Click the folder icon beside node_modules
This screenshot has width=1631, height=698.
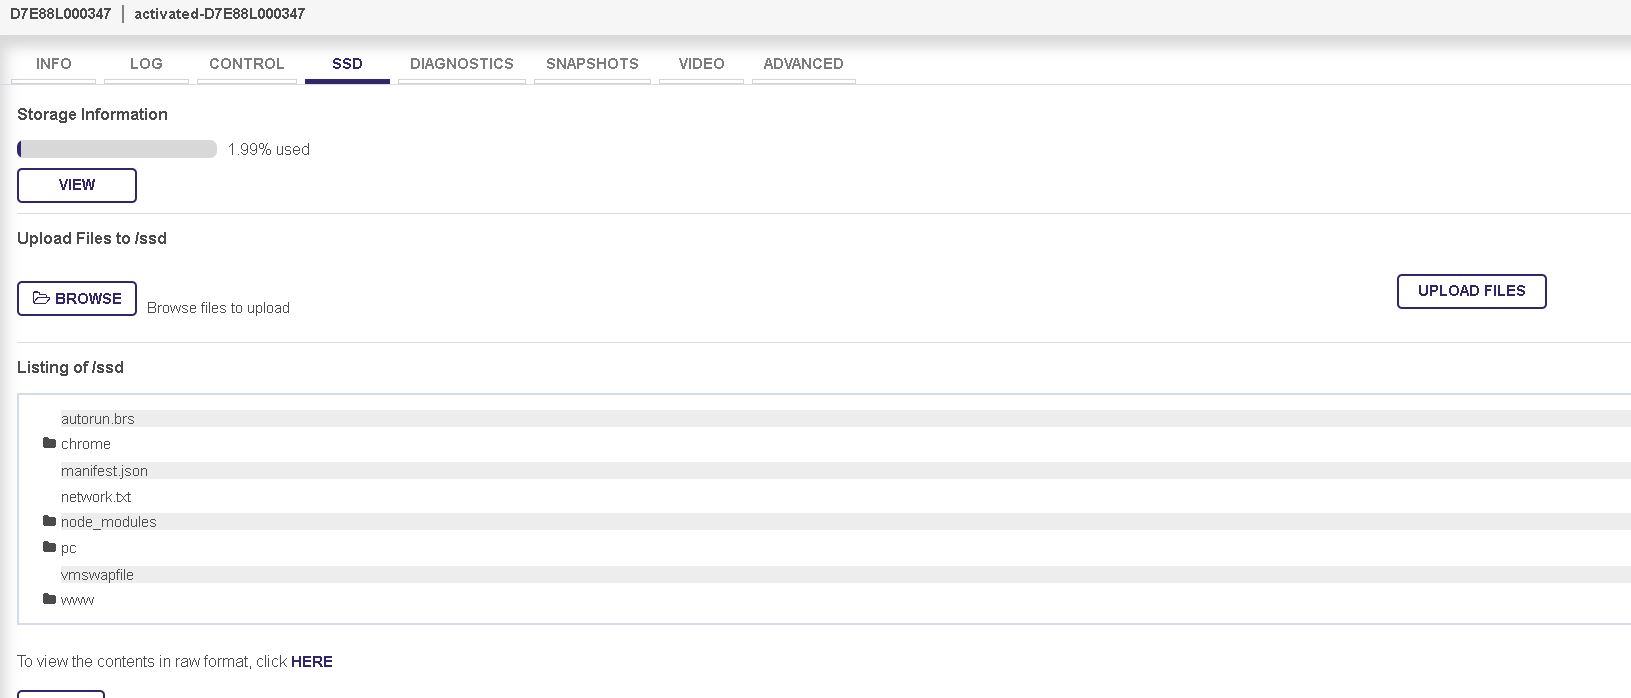coord(49,521)
